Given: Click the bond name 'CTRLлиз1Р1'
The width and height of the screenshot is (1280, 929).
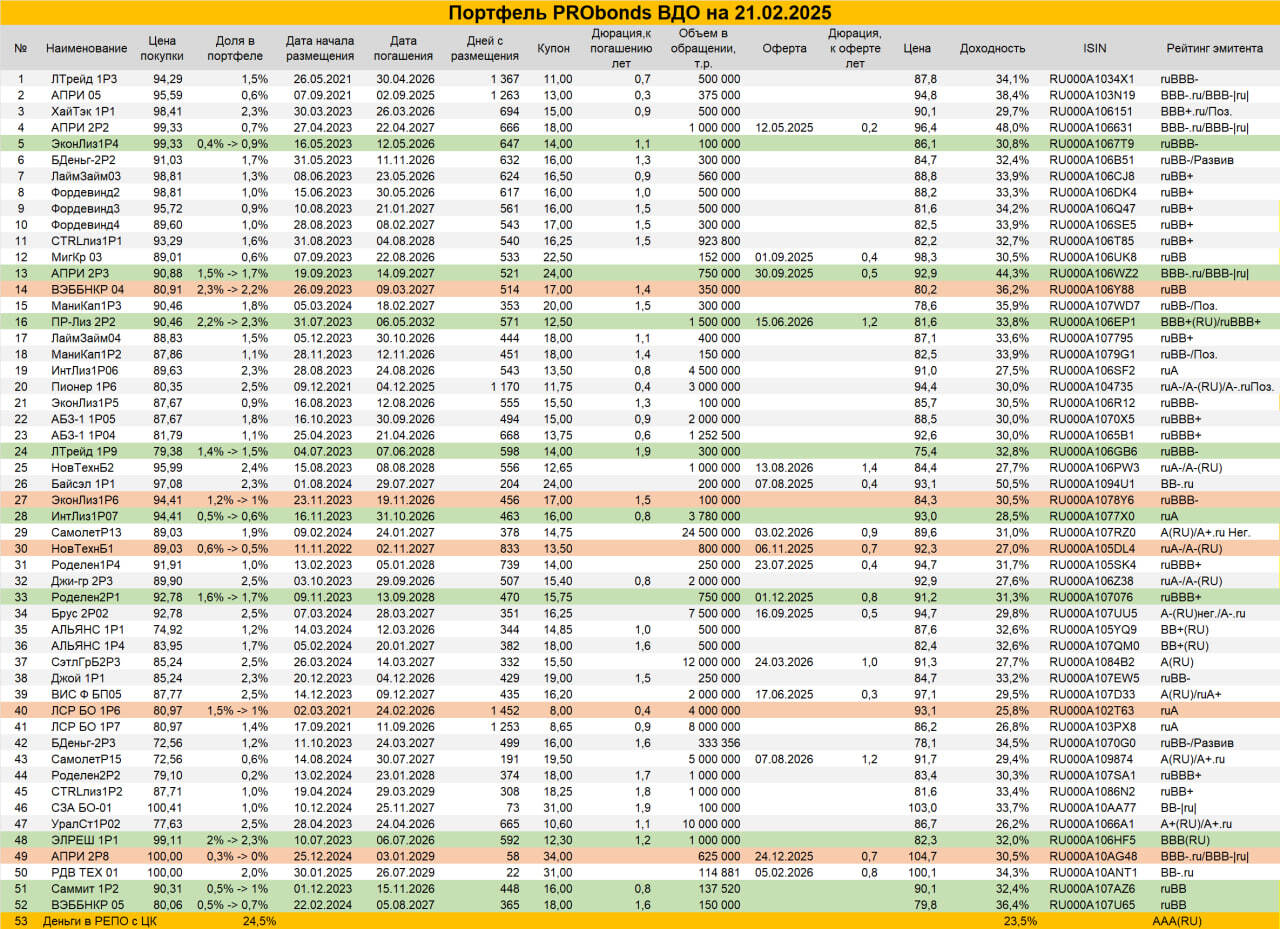Looking at the screenshot, I should click(x=86, y=241).
